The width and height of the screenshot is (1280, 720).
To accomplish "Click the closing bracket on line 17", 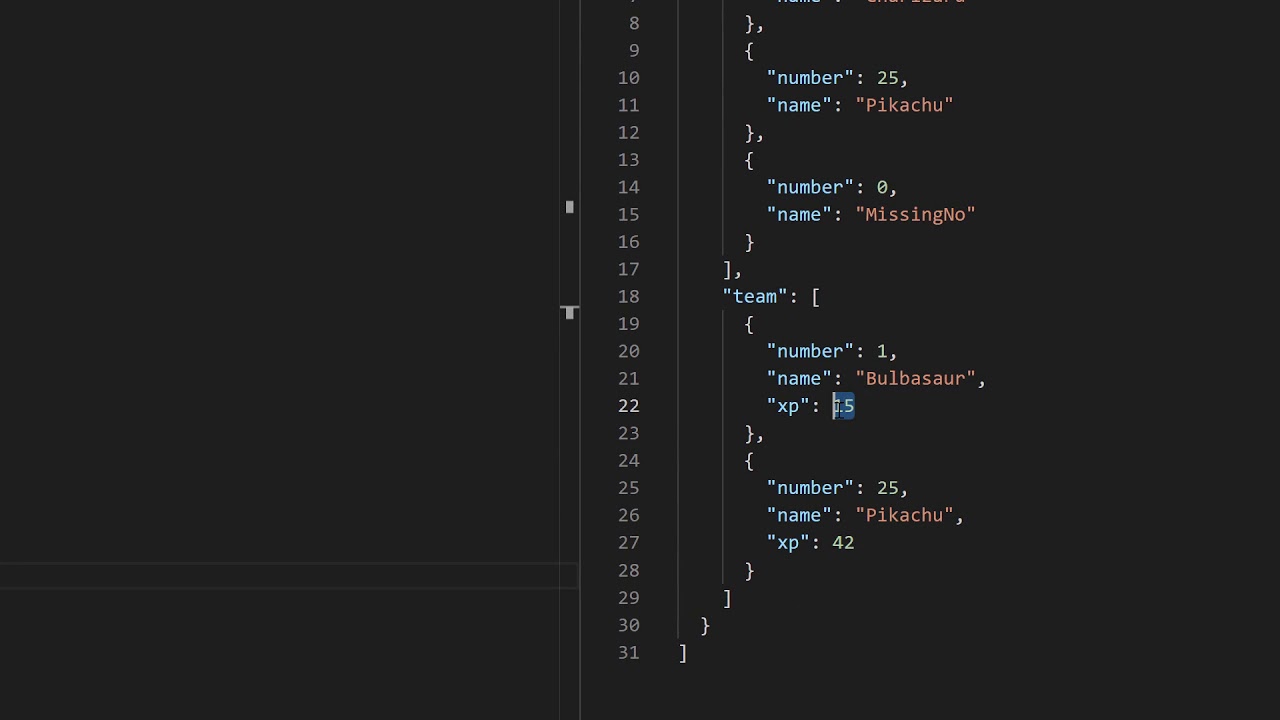I will (728, 269).
